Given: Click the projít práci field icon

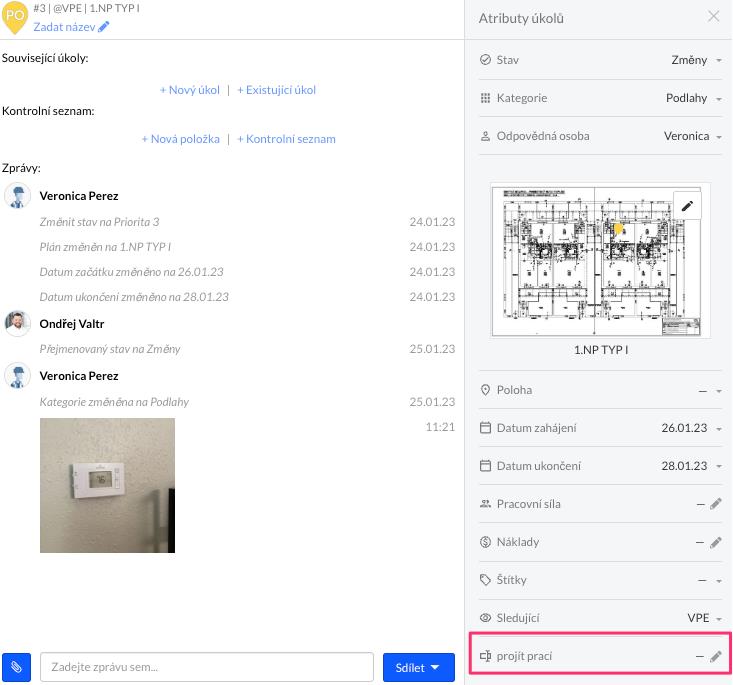Looking at the screenshot, I should pyautogui.click(x=485, y=656).
